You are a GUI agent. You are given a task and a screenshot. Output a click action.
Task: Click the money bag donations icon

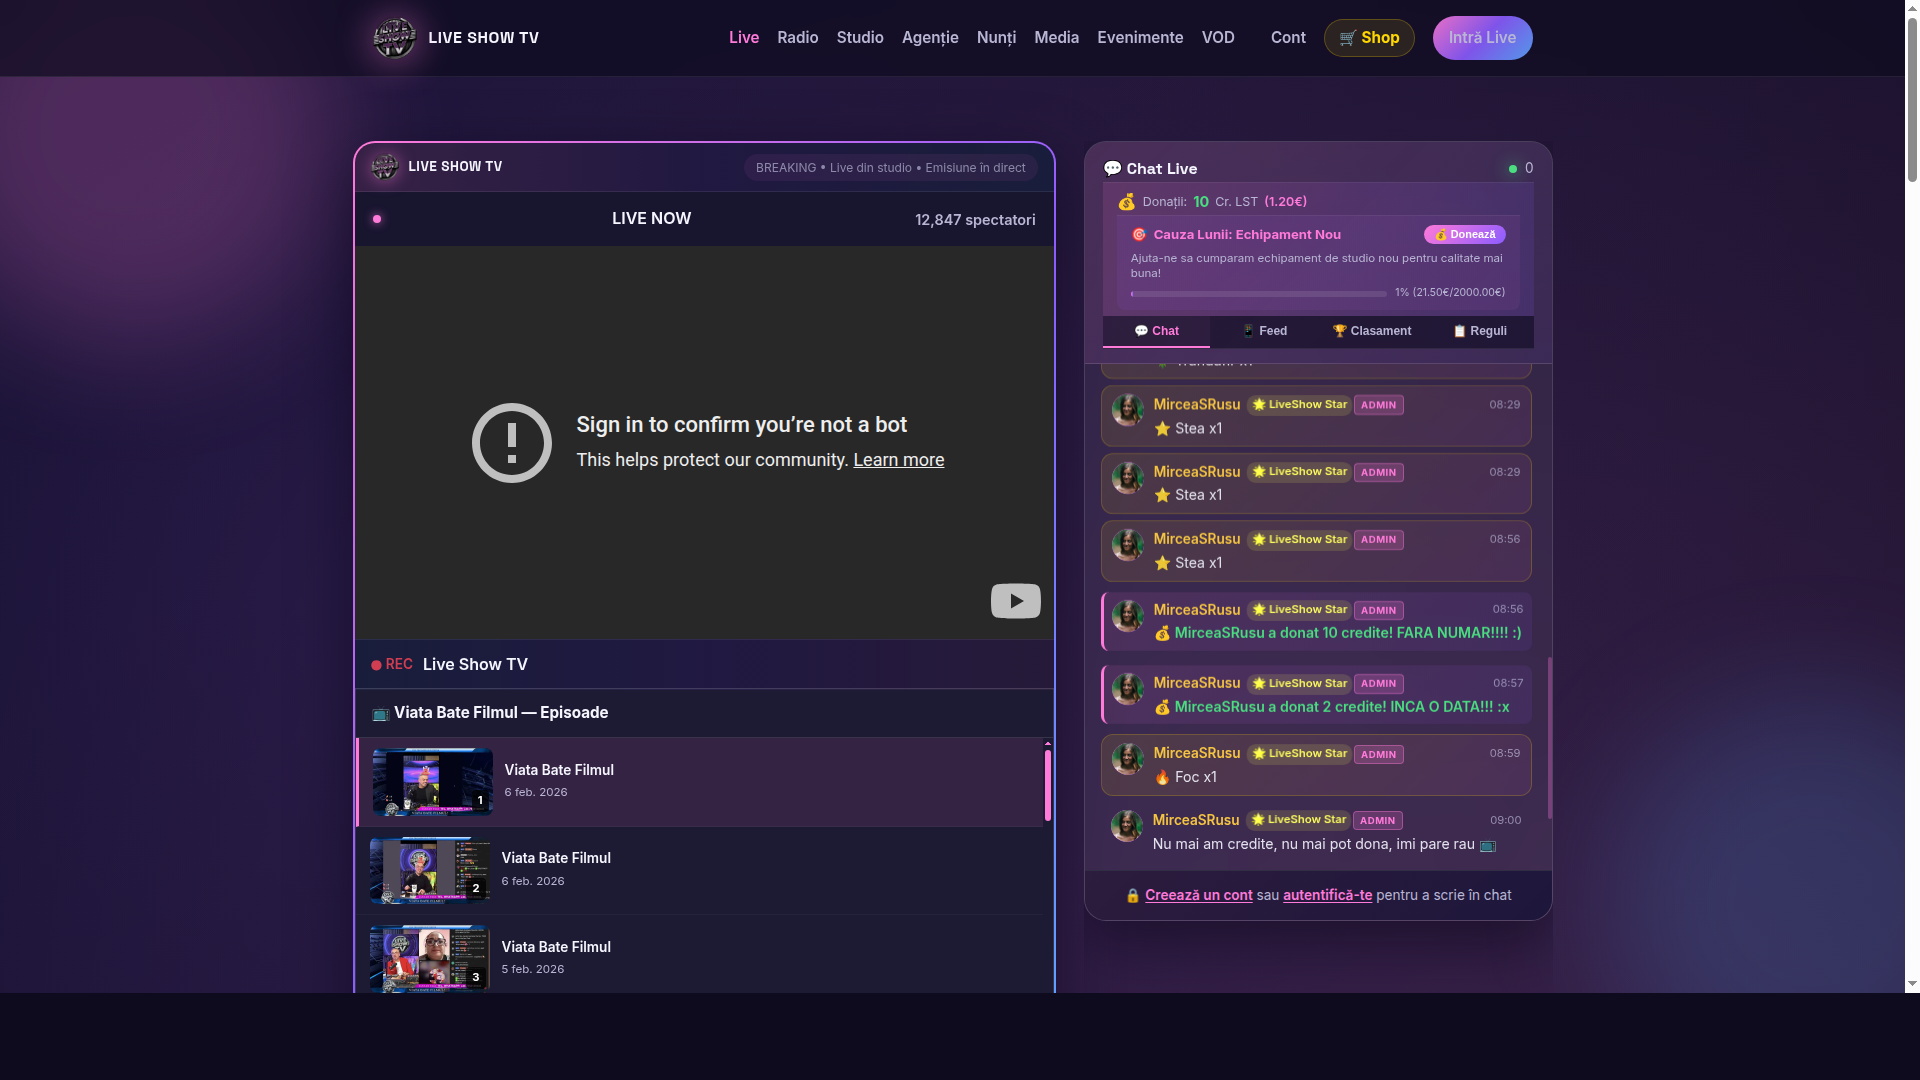pyautogui.click(x=1126, y=201)
